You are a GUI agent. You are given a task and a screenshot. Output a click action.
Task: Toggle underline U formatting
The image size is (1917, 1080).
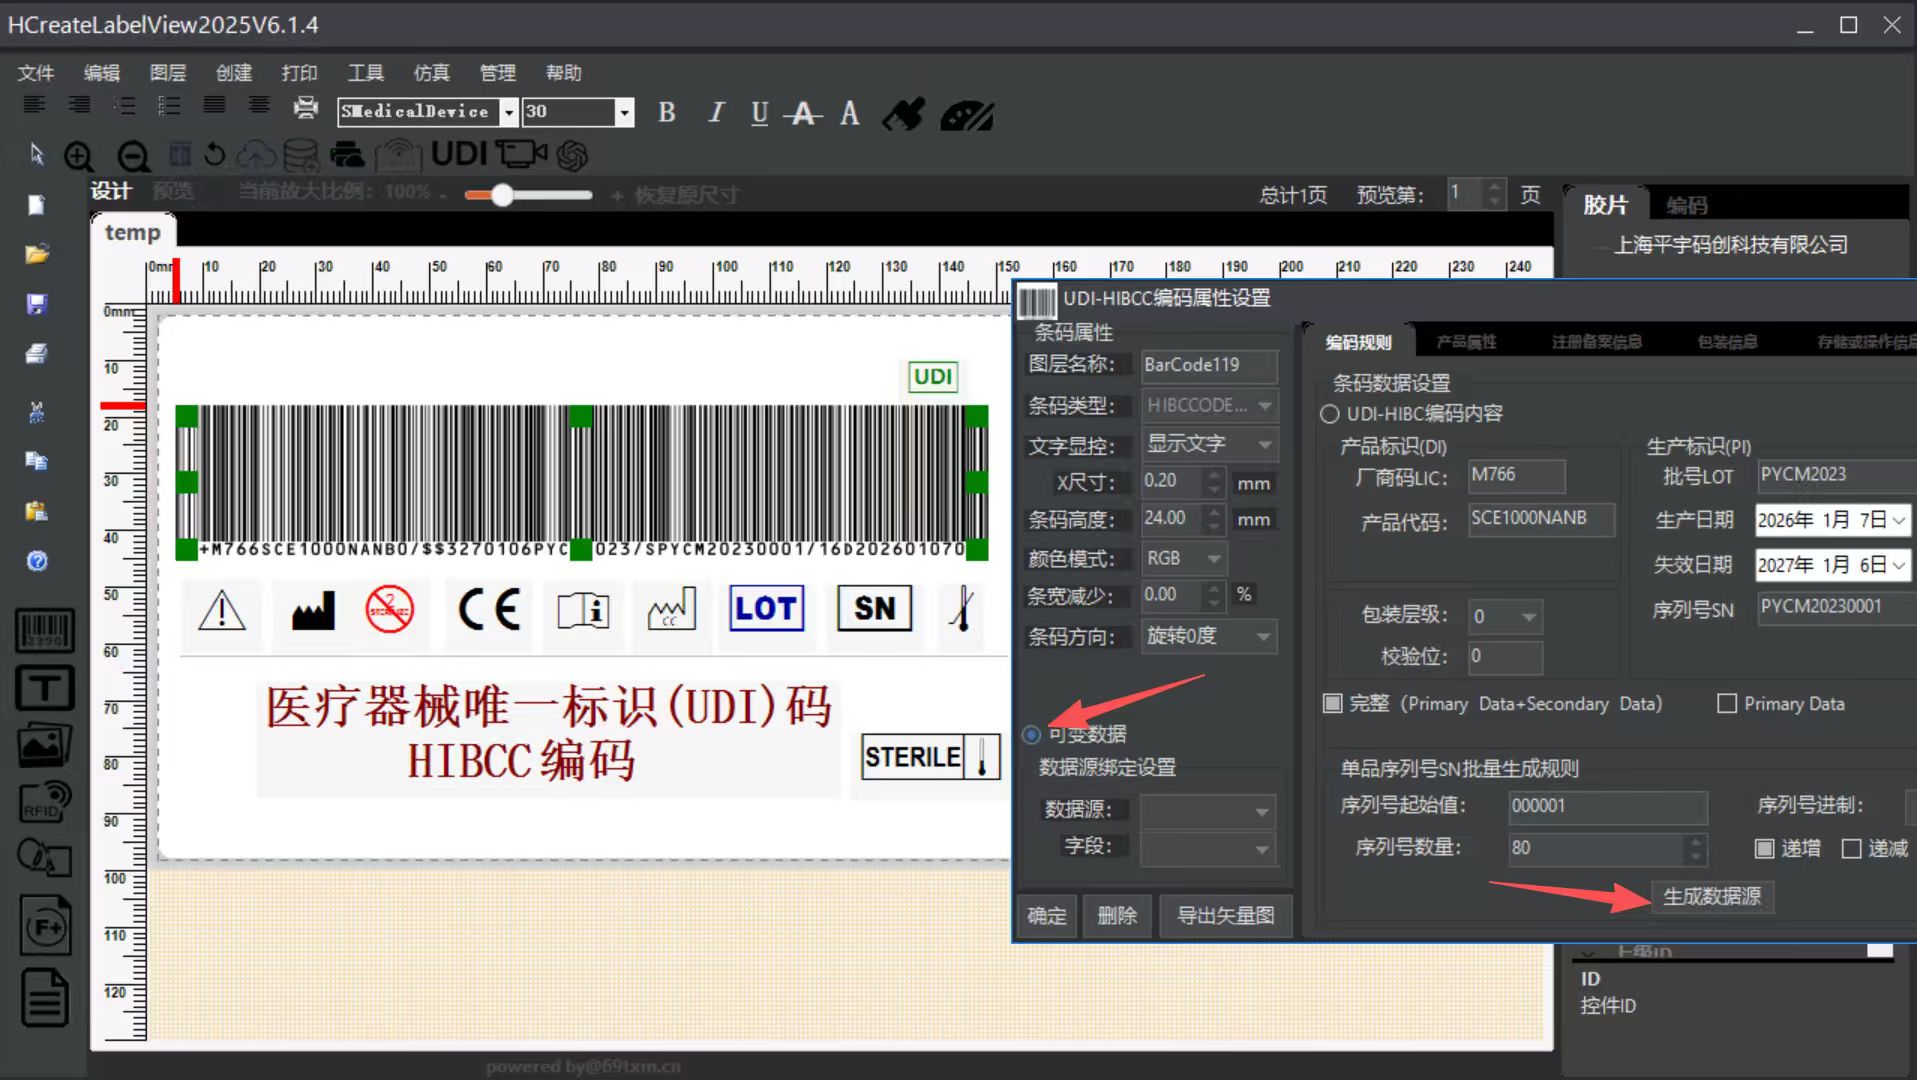(x=760, y=113)
